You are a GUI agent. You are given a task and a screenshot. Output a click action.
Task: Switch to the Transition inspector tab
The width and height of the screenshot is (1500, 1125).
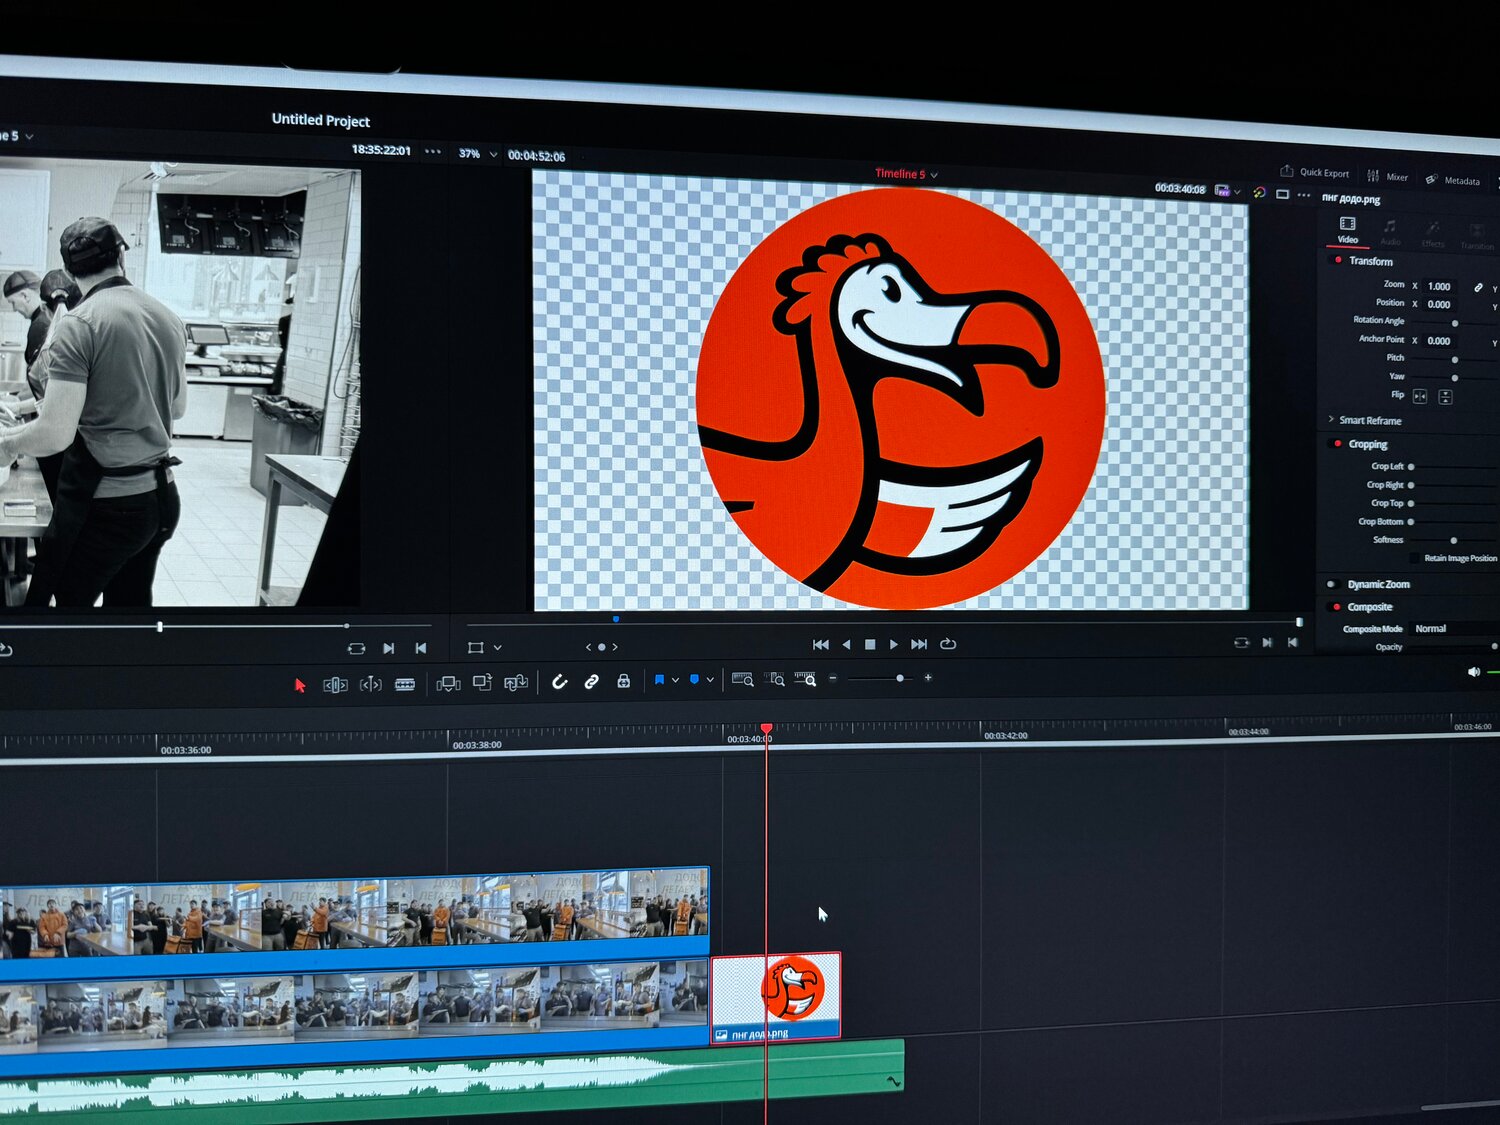1477,238
